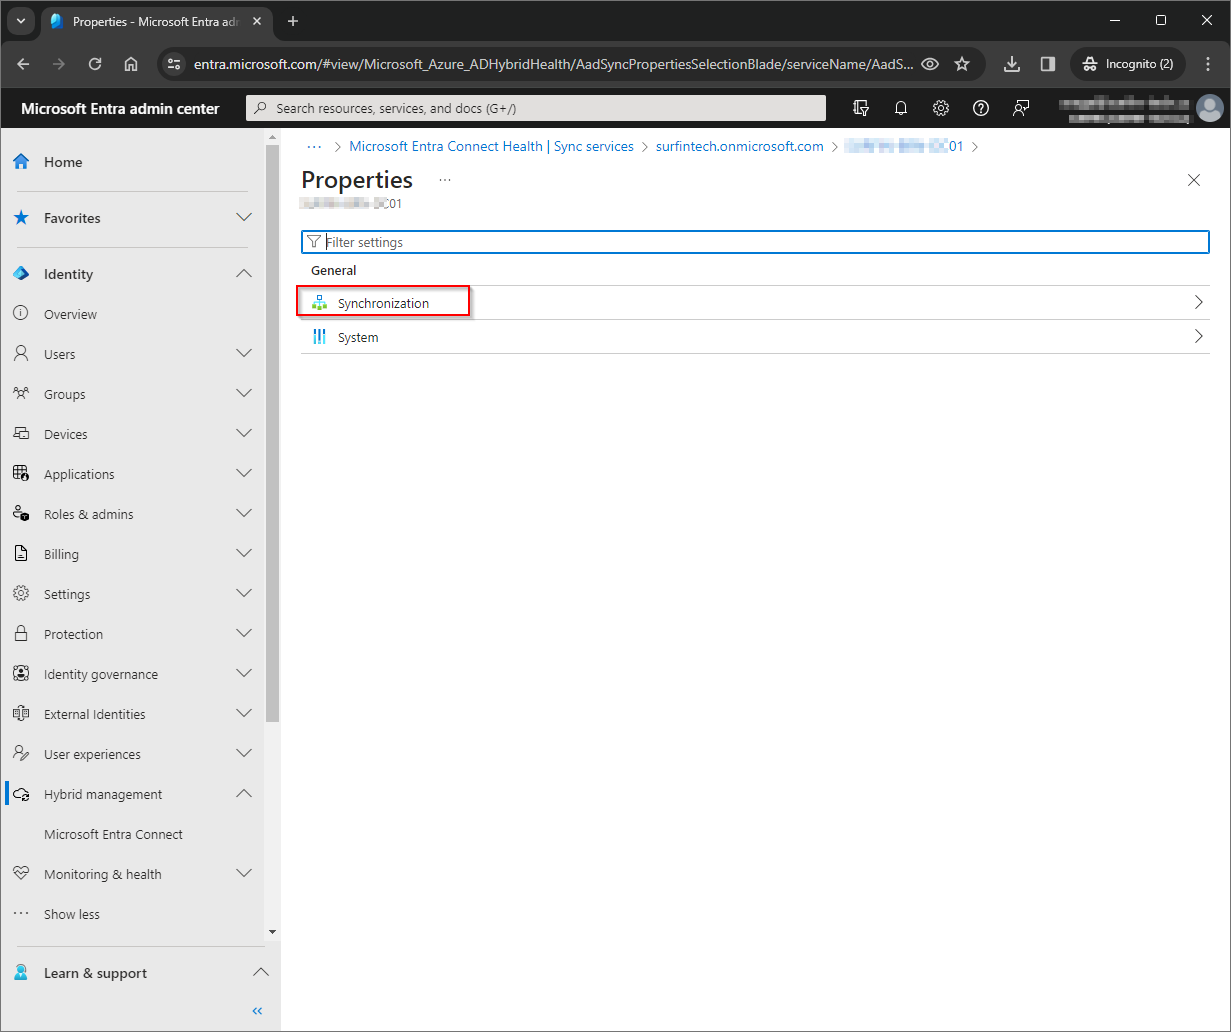Expand breadcrumb ellipsis
Screen dimensions: 1231x1032
[315, 146]
